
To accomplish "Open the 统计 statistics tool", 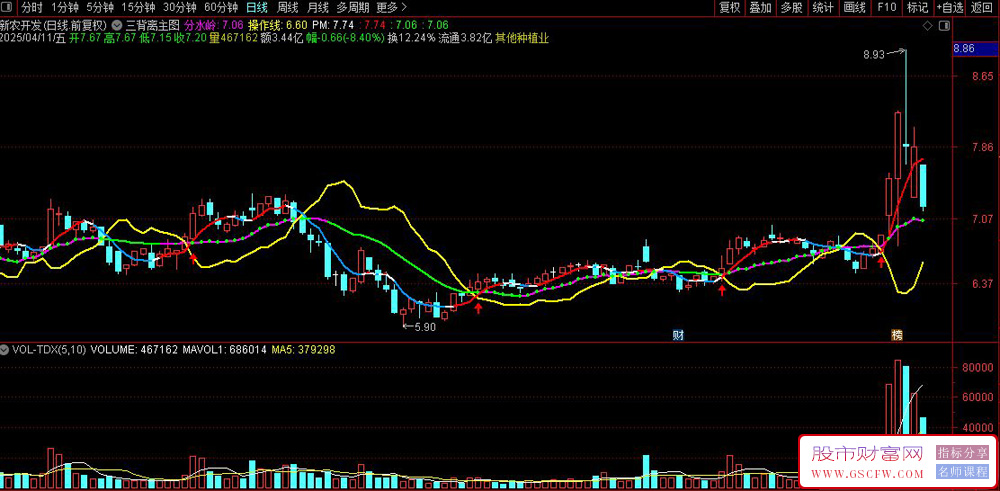I will click(x=823, y=8).
